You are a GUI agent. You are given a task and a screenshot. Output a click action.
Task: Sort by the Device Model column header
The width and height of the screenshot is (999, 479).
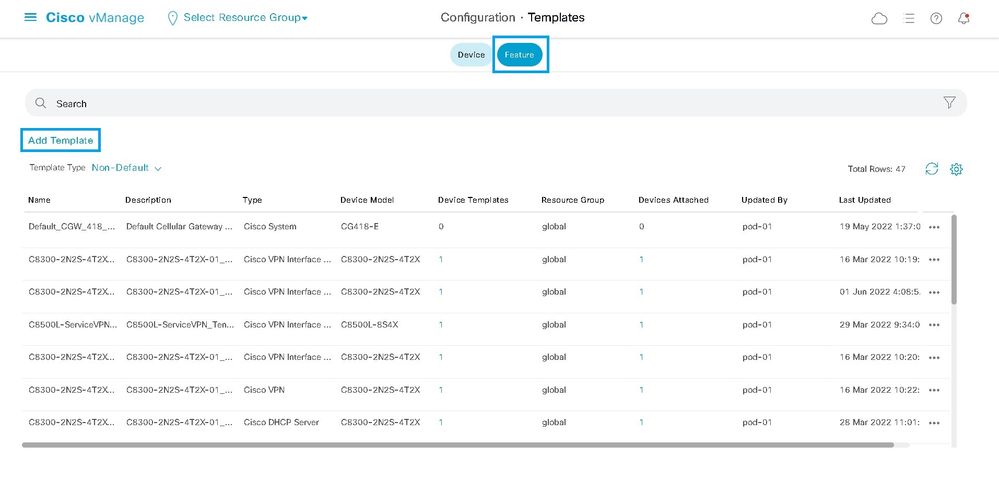(x=367, y=200)
